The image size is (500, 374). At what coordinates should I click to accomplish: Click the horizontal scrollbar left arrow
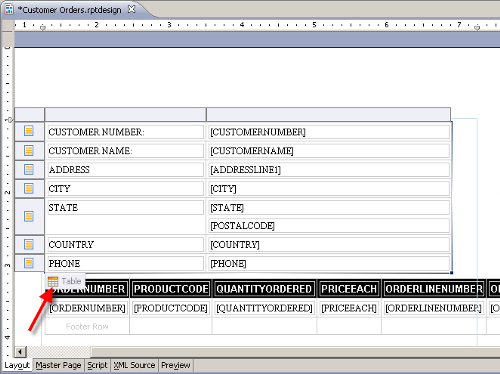pyautogui.click(x=20, y=352)
